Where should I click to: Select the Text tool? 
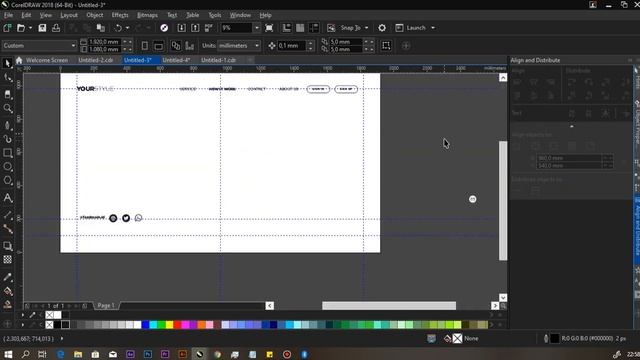tap(7, 198)
